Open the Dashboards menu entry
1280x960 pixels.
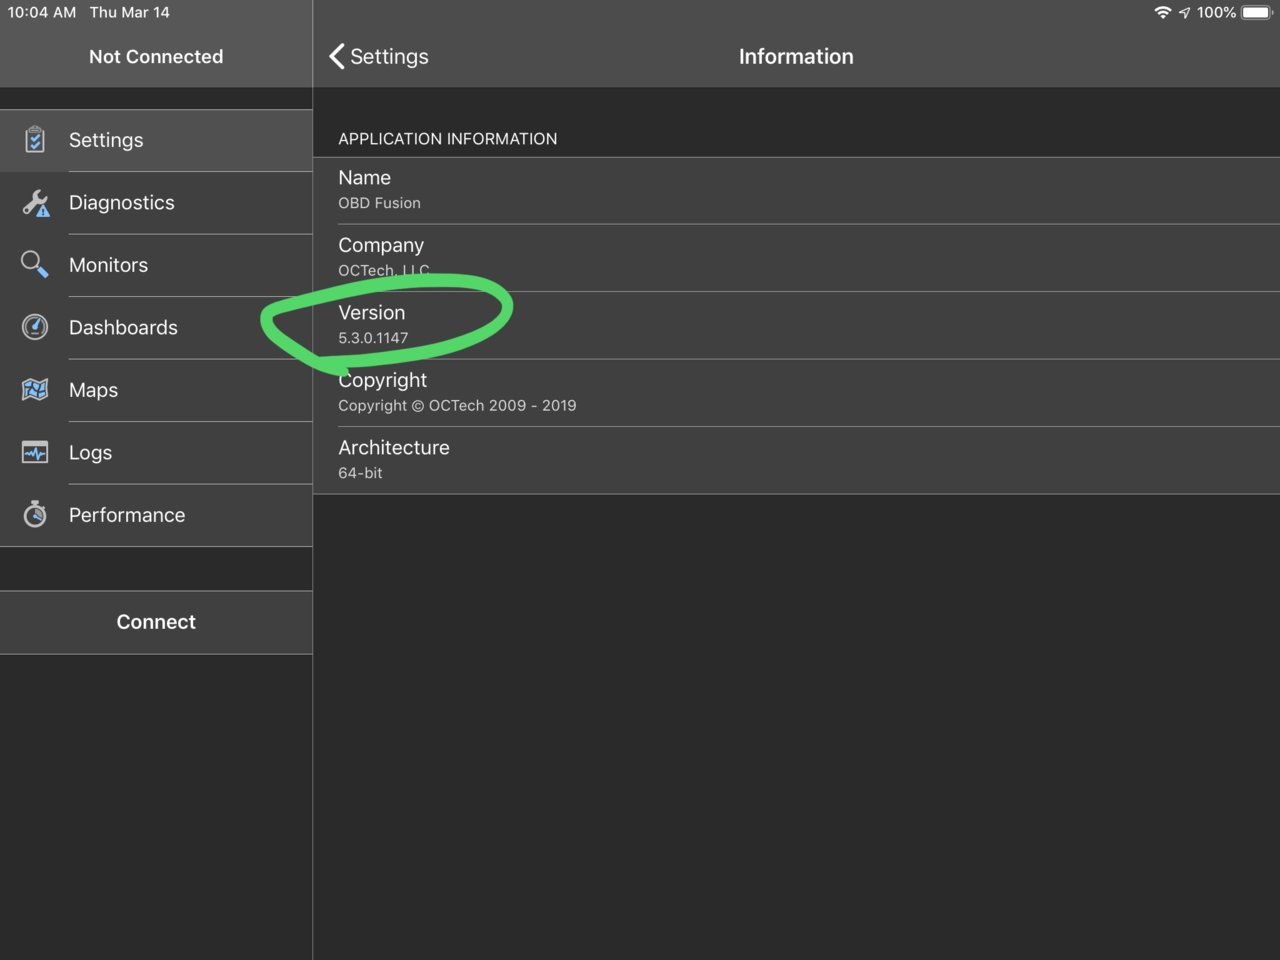156,327
